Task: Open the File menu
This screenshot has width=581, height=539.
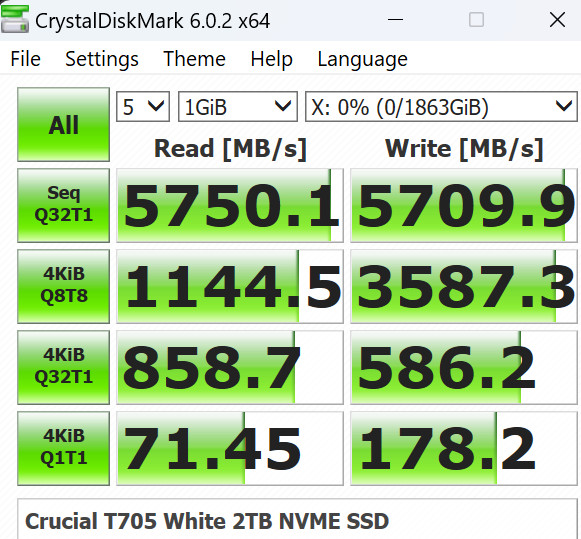Action: point(25,59)
